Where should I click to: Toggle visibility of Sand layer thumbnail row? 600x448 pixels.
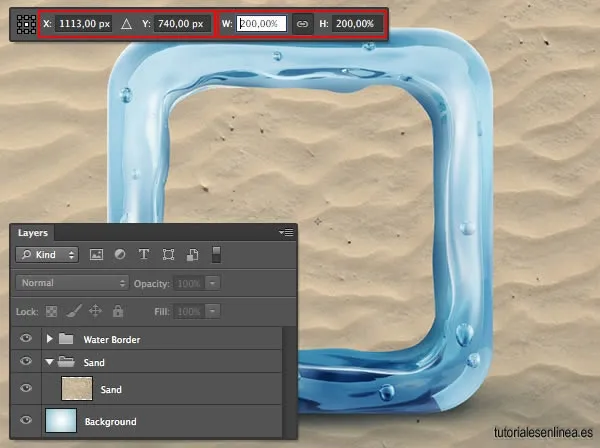[x=26, y=388]
